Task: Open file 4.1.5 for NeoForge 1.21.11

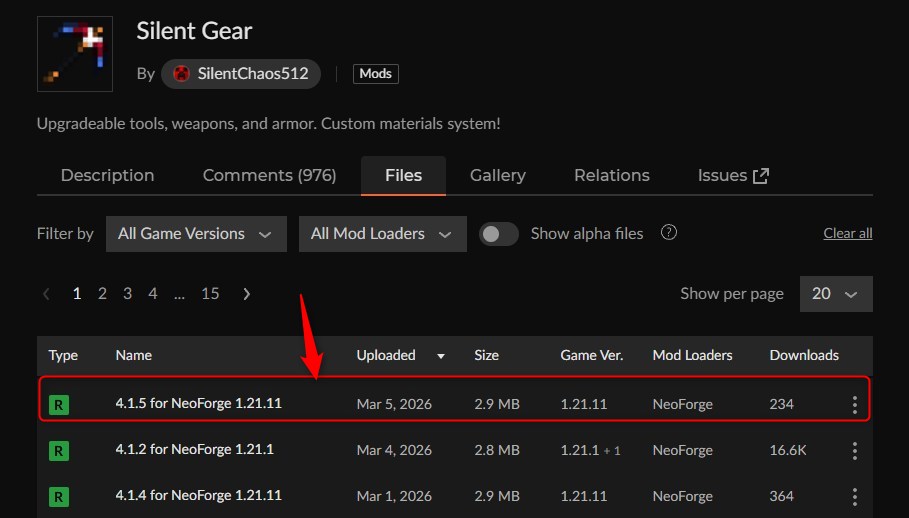Action: tap(198, 403)
